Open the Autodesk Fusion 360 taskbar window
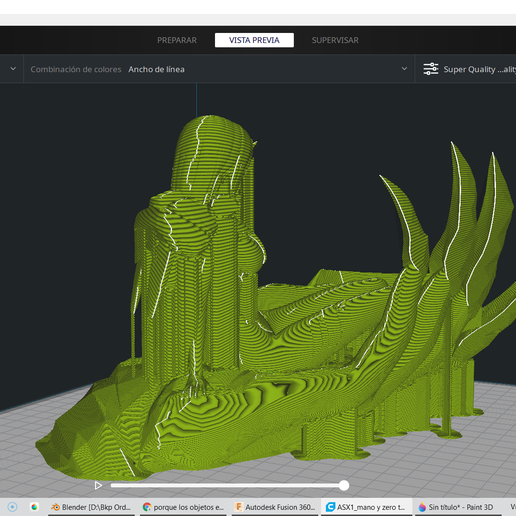This screenshot has height=516, width=516. (275, 507)
